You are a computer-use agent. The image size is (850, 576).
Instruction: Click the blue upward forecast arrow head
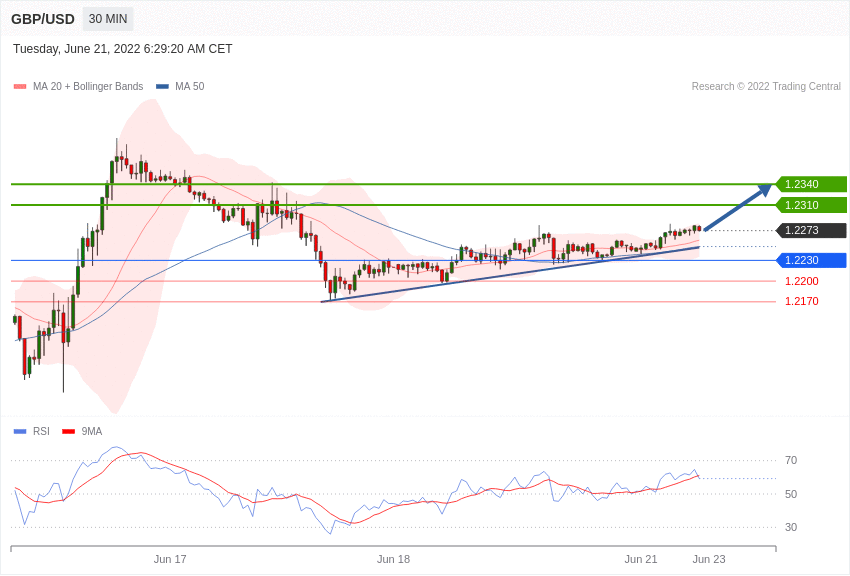tap(764, 189)
